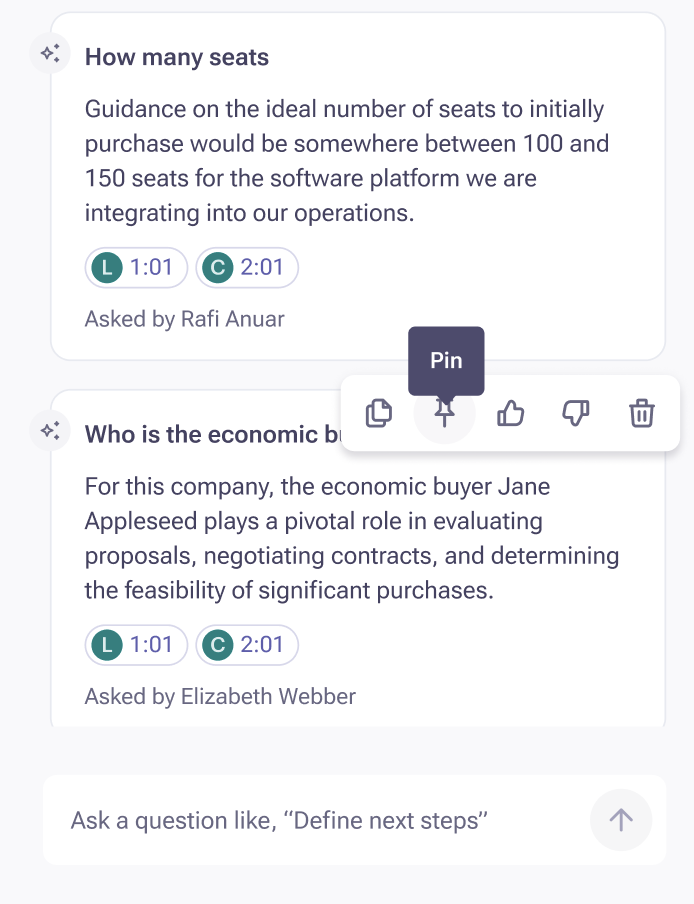This screenshot has width=694, height=904.
Task: Click the Jane Appleseed answer paragraph
Action: [352, 538]
